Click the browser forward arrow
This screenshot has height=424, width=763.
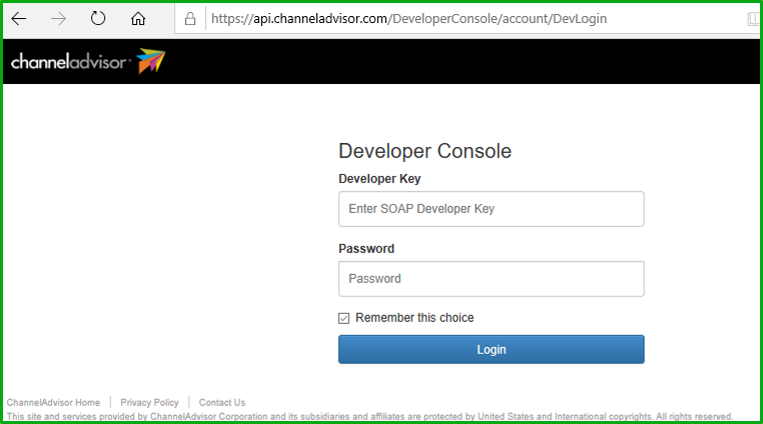(58, 19)
